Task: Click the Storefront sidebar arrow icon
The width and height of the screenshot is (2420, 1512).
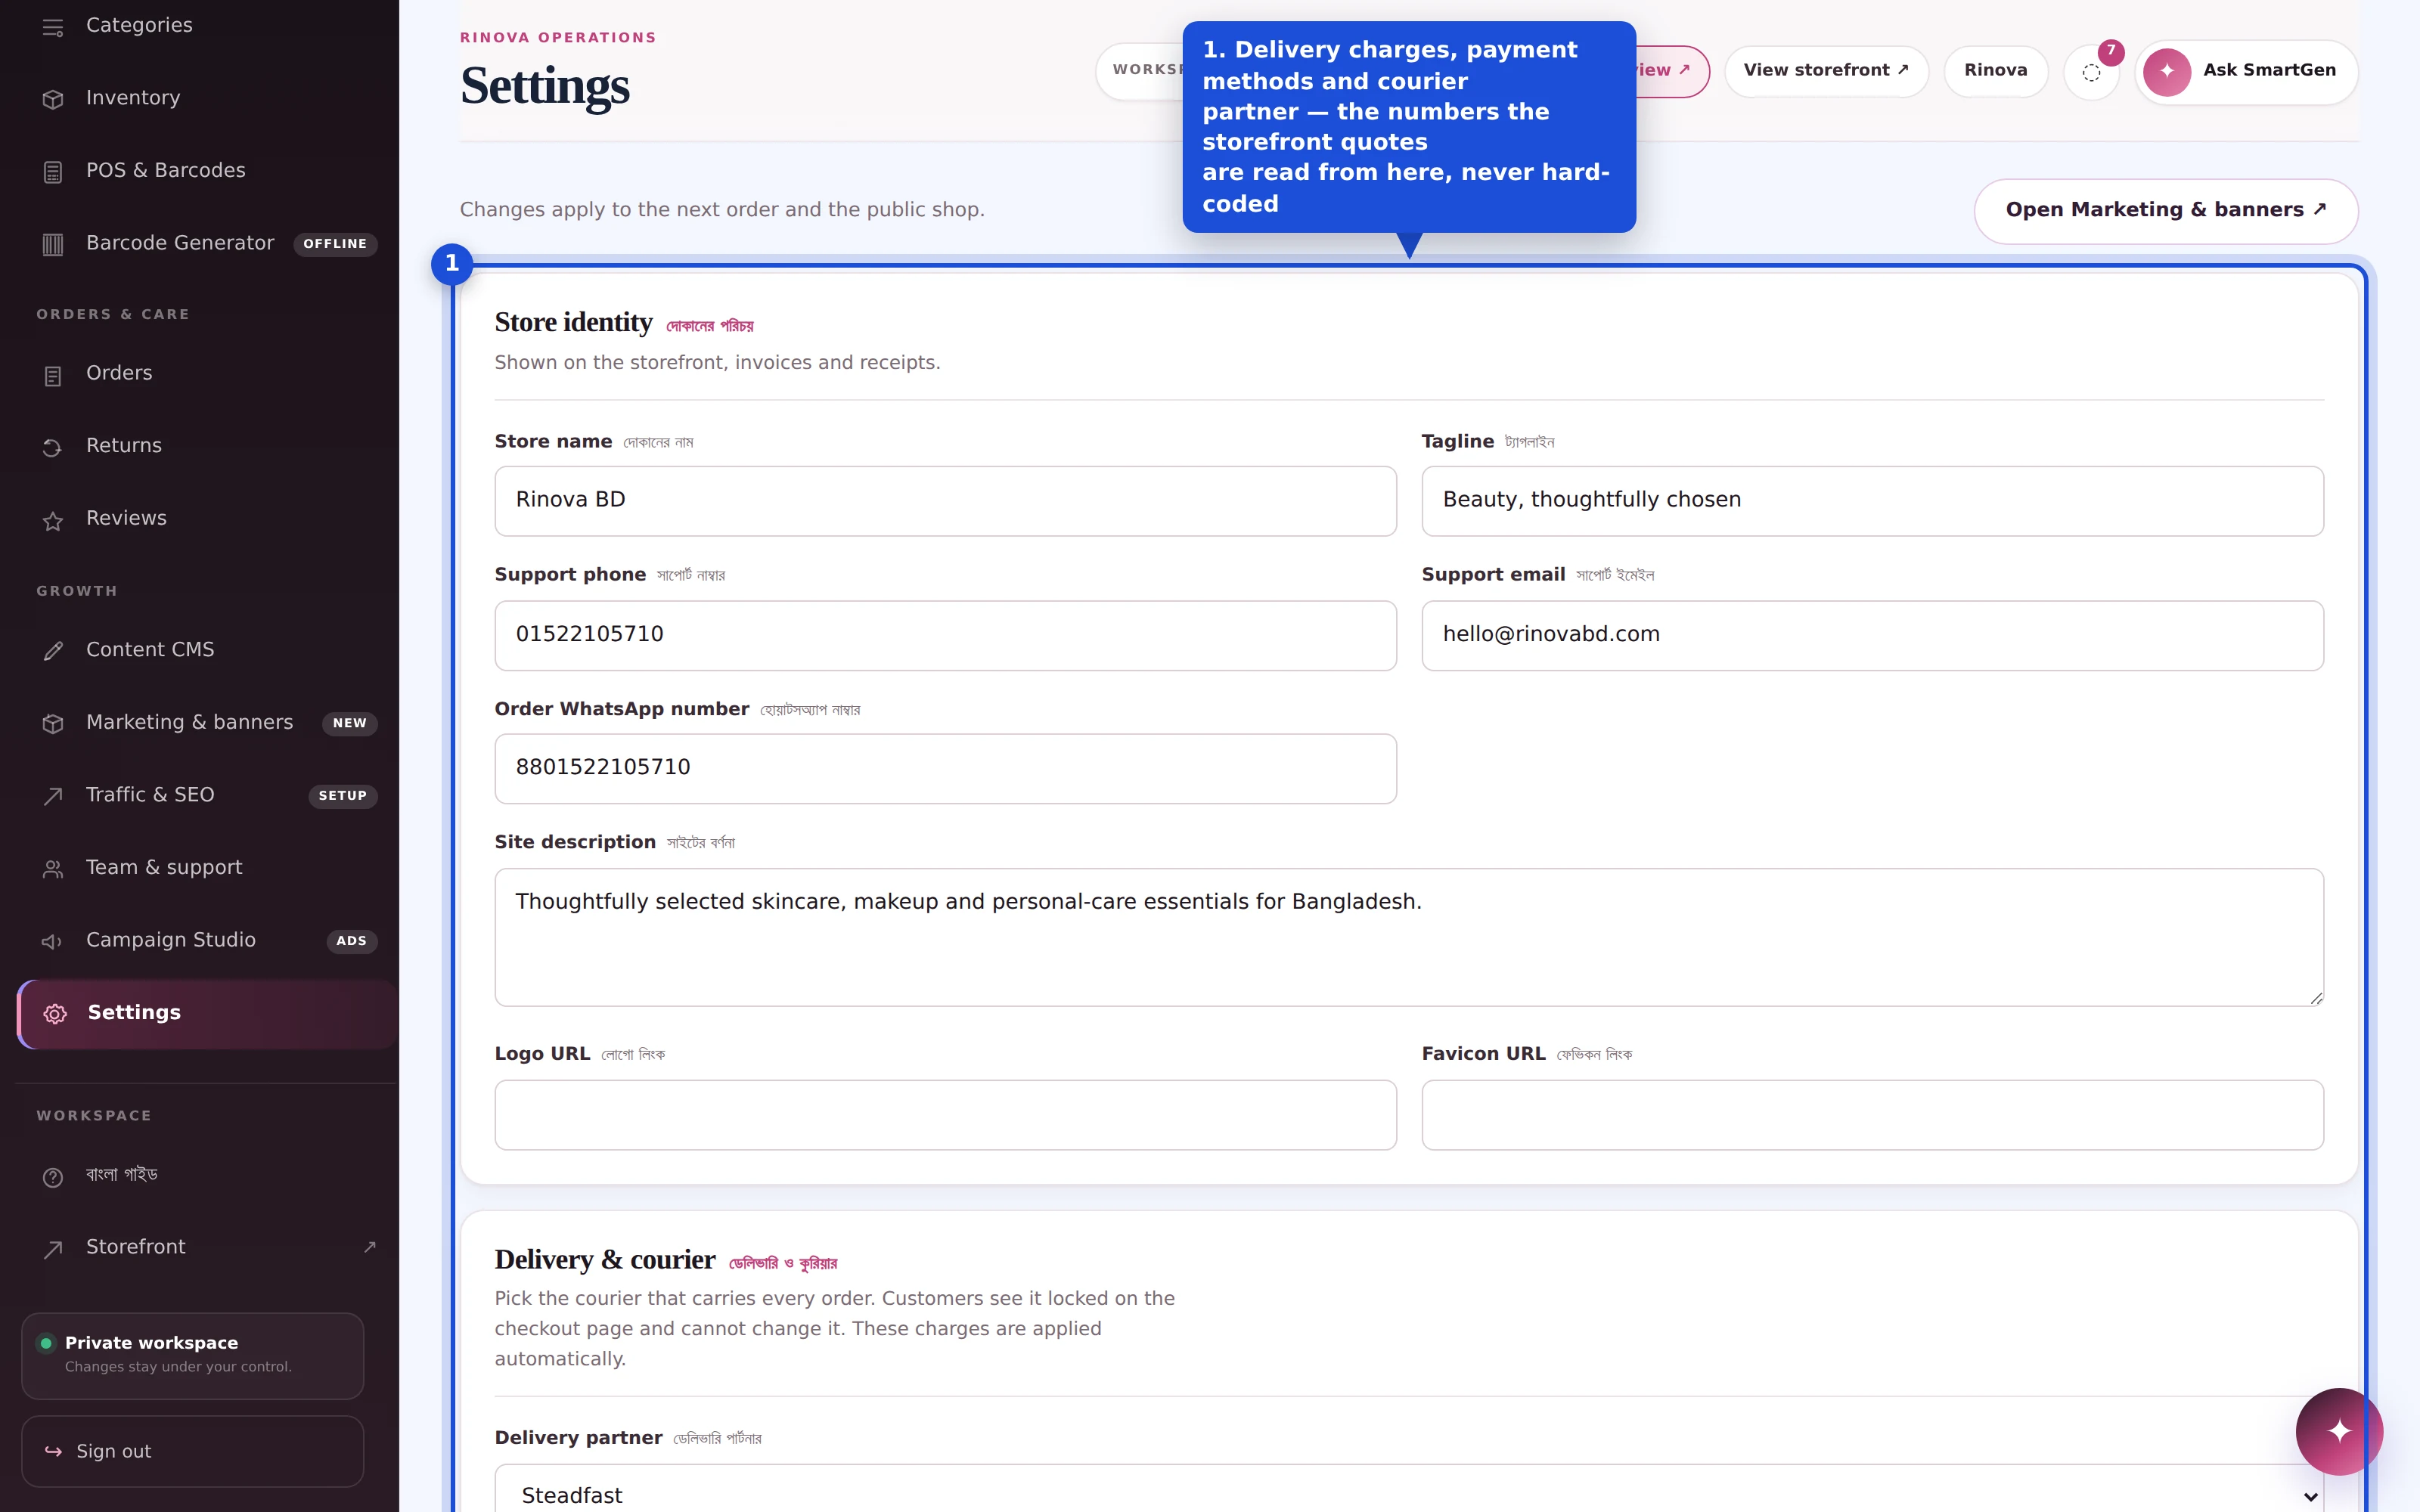Action: 53,1248
